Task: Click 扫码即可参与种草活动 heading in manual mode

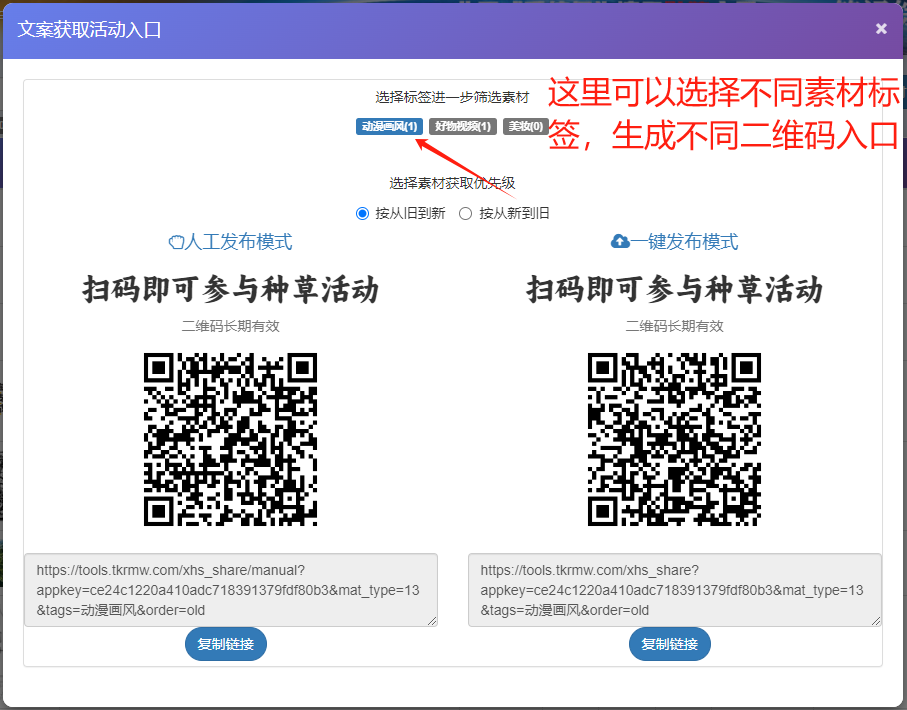Action: pyautogui.click(x=231, y=289)
